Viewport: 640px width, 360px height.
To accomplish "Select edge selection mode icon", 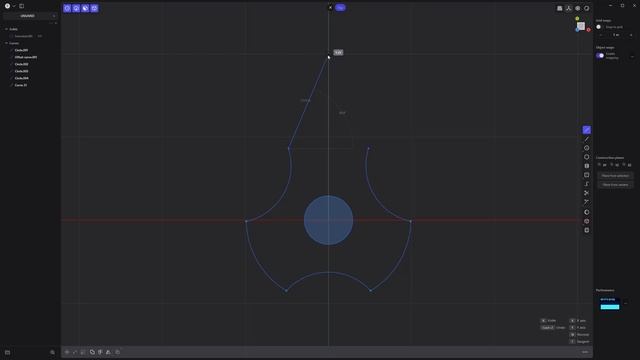I will (76, 8).
